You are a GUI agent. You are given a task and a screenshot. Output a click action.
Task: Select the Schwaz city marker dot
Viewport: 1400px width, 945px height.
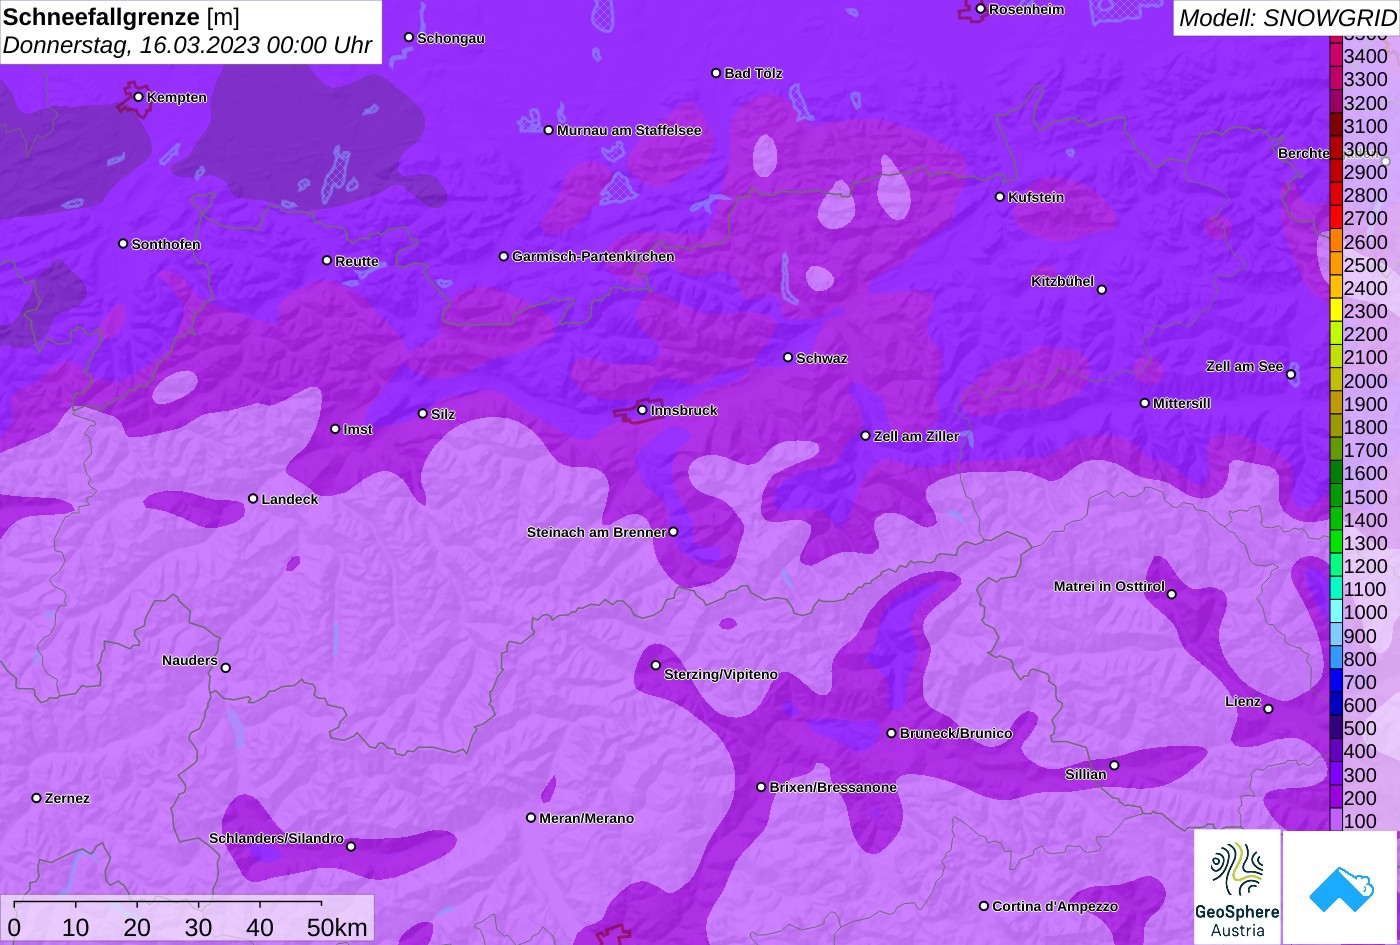coord(788,357)
